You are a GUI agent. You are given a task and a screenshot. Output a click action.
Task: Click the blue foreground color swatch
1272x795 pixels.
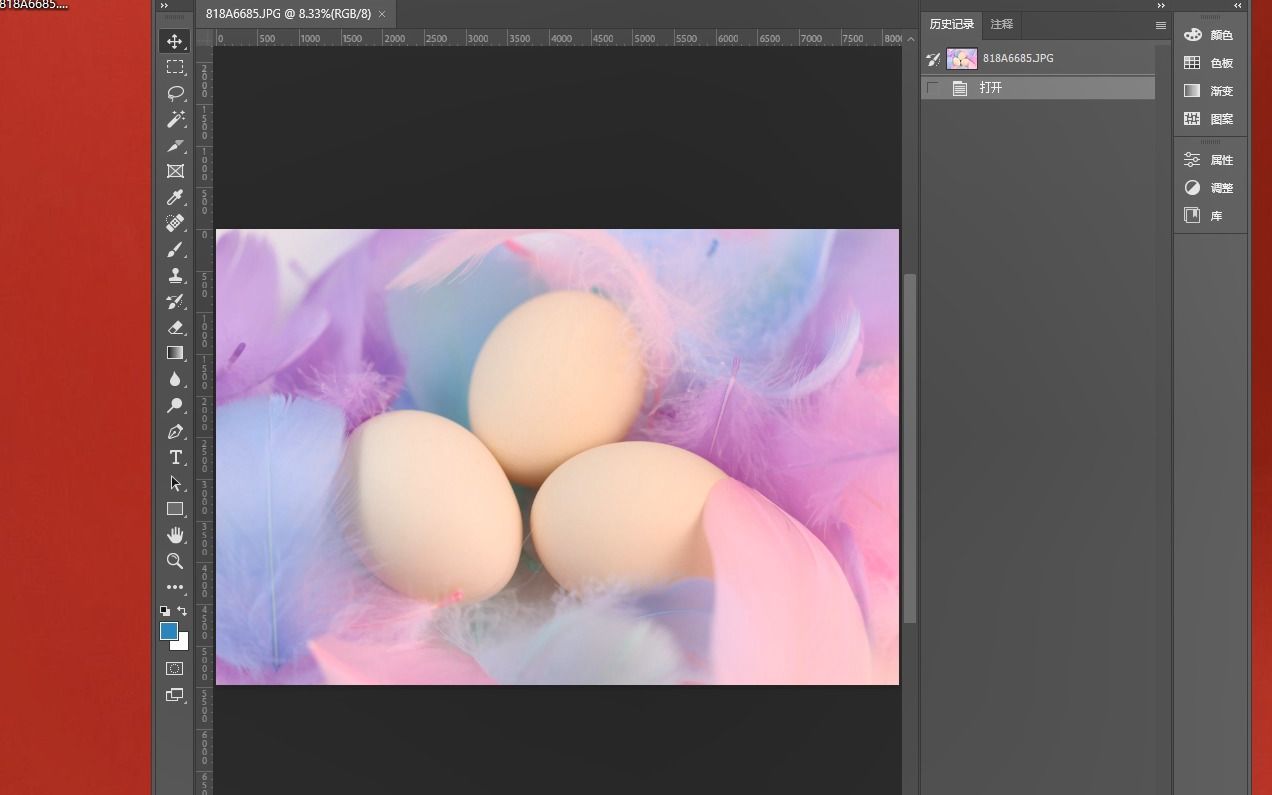click(x=169, y=631)
